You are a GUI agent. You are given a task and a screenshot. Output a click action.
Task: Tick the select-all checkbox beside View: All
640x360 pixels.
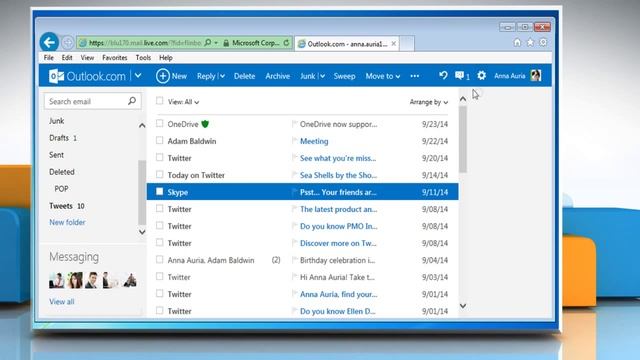[160, 101]
